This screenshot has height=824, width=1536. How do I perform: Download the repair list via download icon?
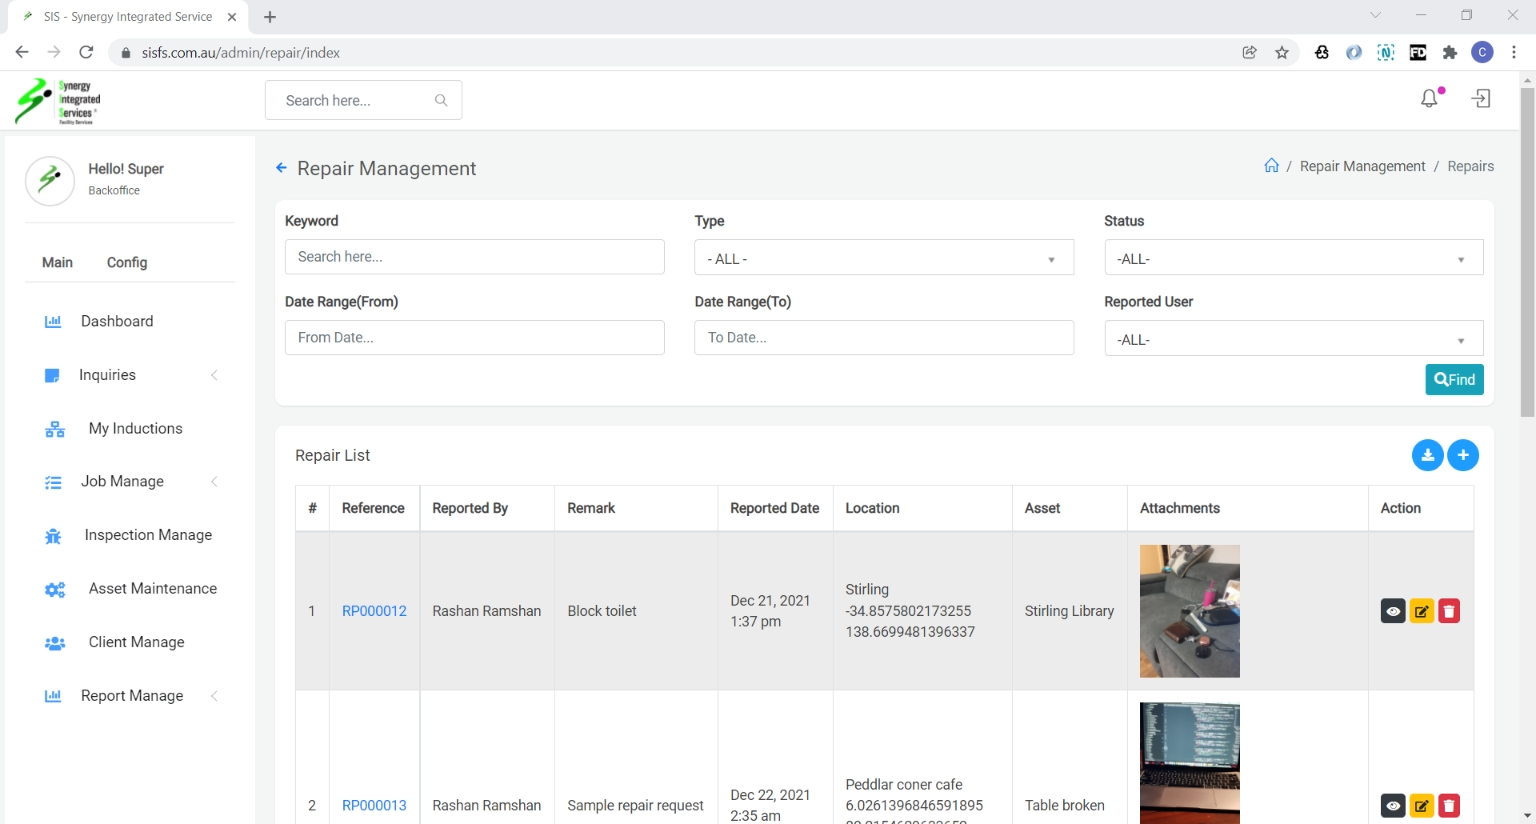pyautogui.click(x=1427, y=455)
